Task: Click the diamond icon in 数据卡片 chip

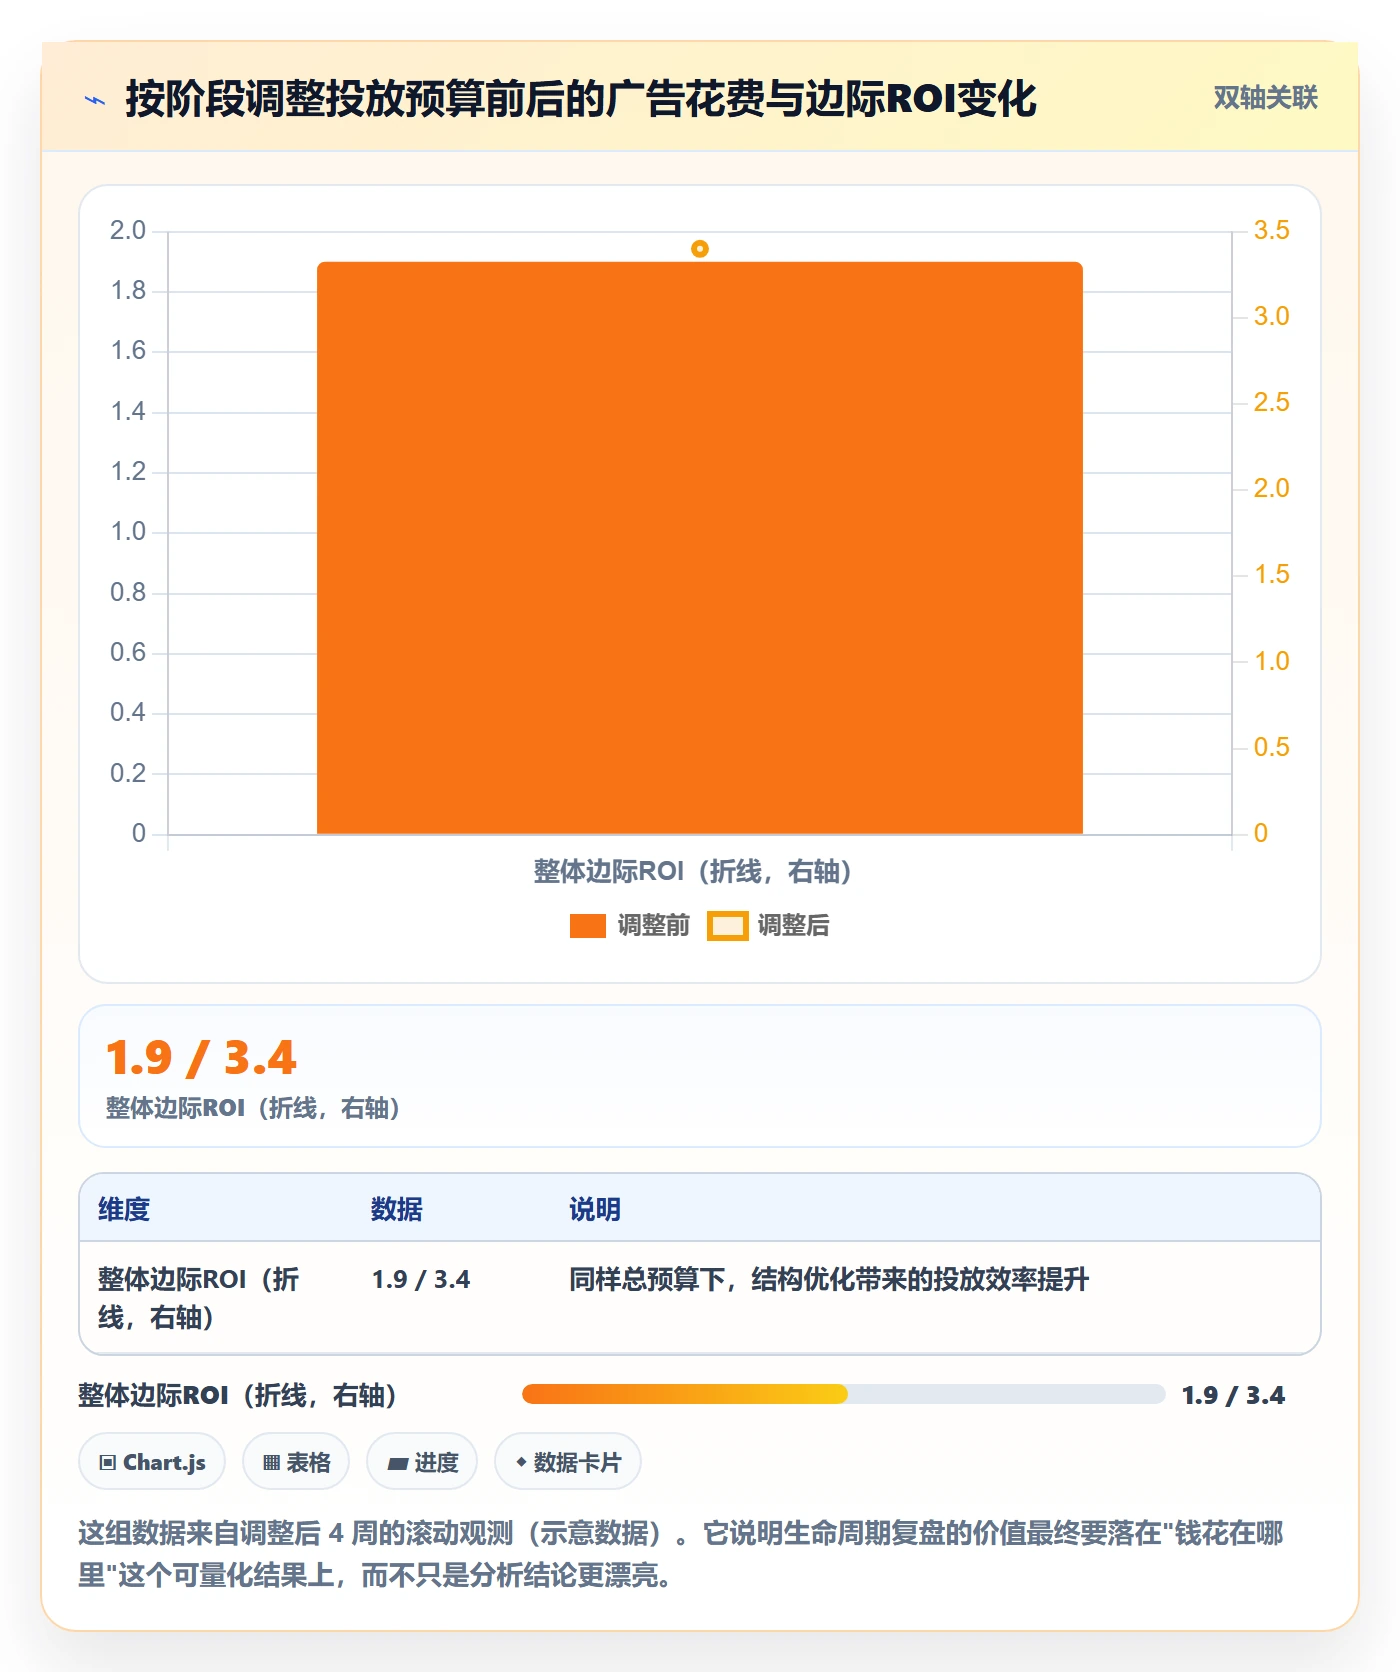Action: pyautogui.click(x=521, y=1462)
